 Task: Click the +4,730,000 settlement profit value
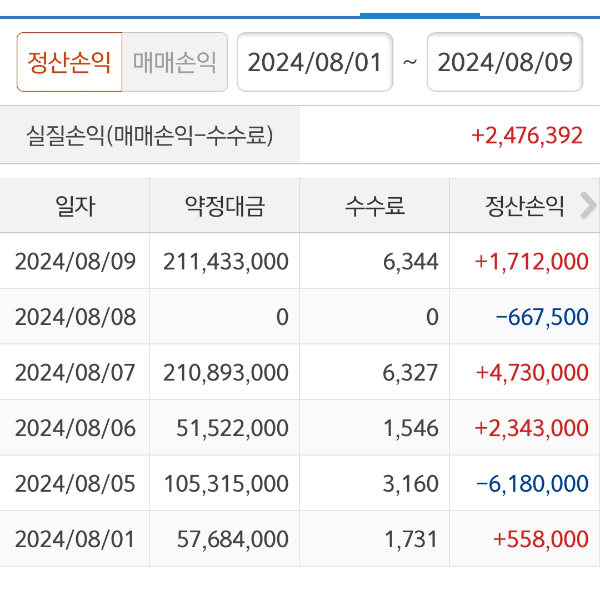tap(532, 373)
